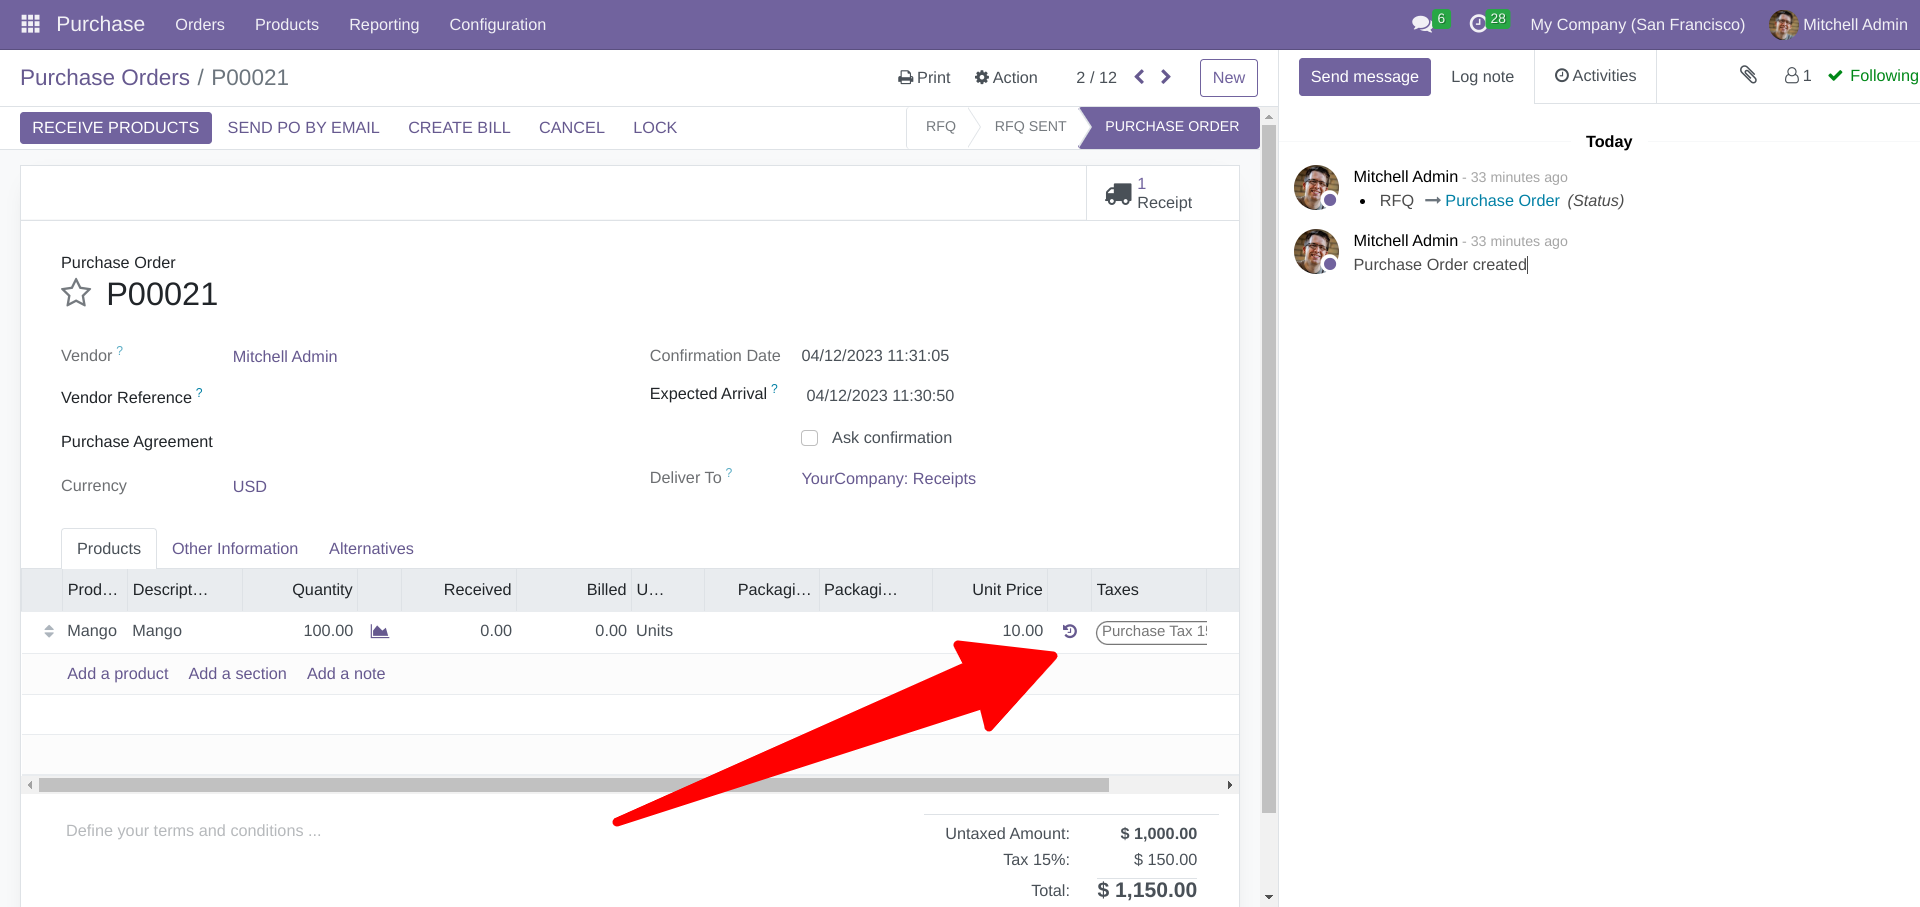Click the CREATE BILL button
This screenshot has width=1920, height=907.
coord(458,127)
